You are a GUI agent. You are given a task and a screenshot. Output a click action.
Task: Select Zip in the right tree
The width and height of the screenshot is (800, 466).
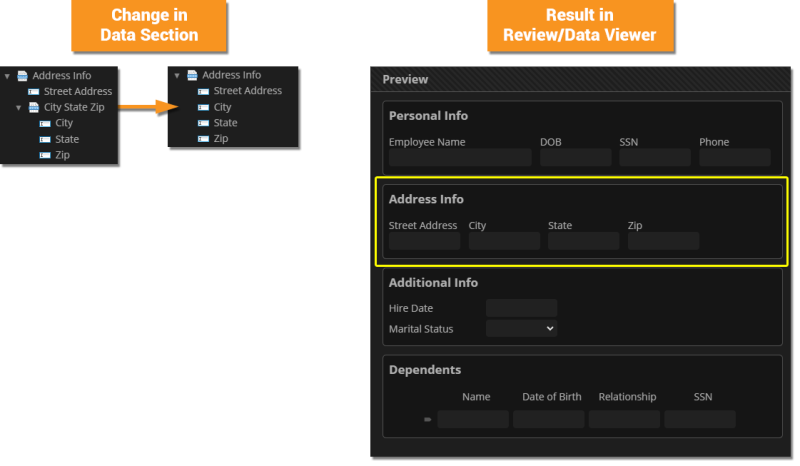[x=221, y=139]
